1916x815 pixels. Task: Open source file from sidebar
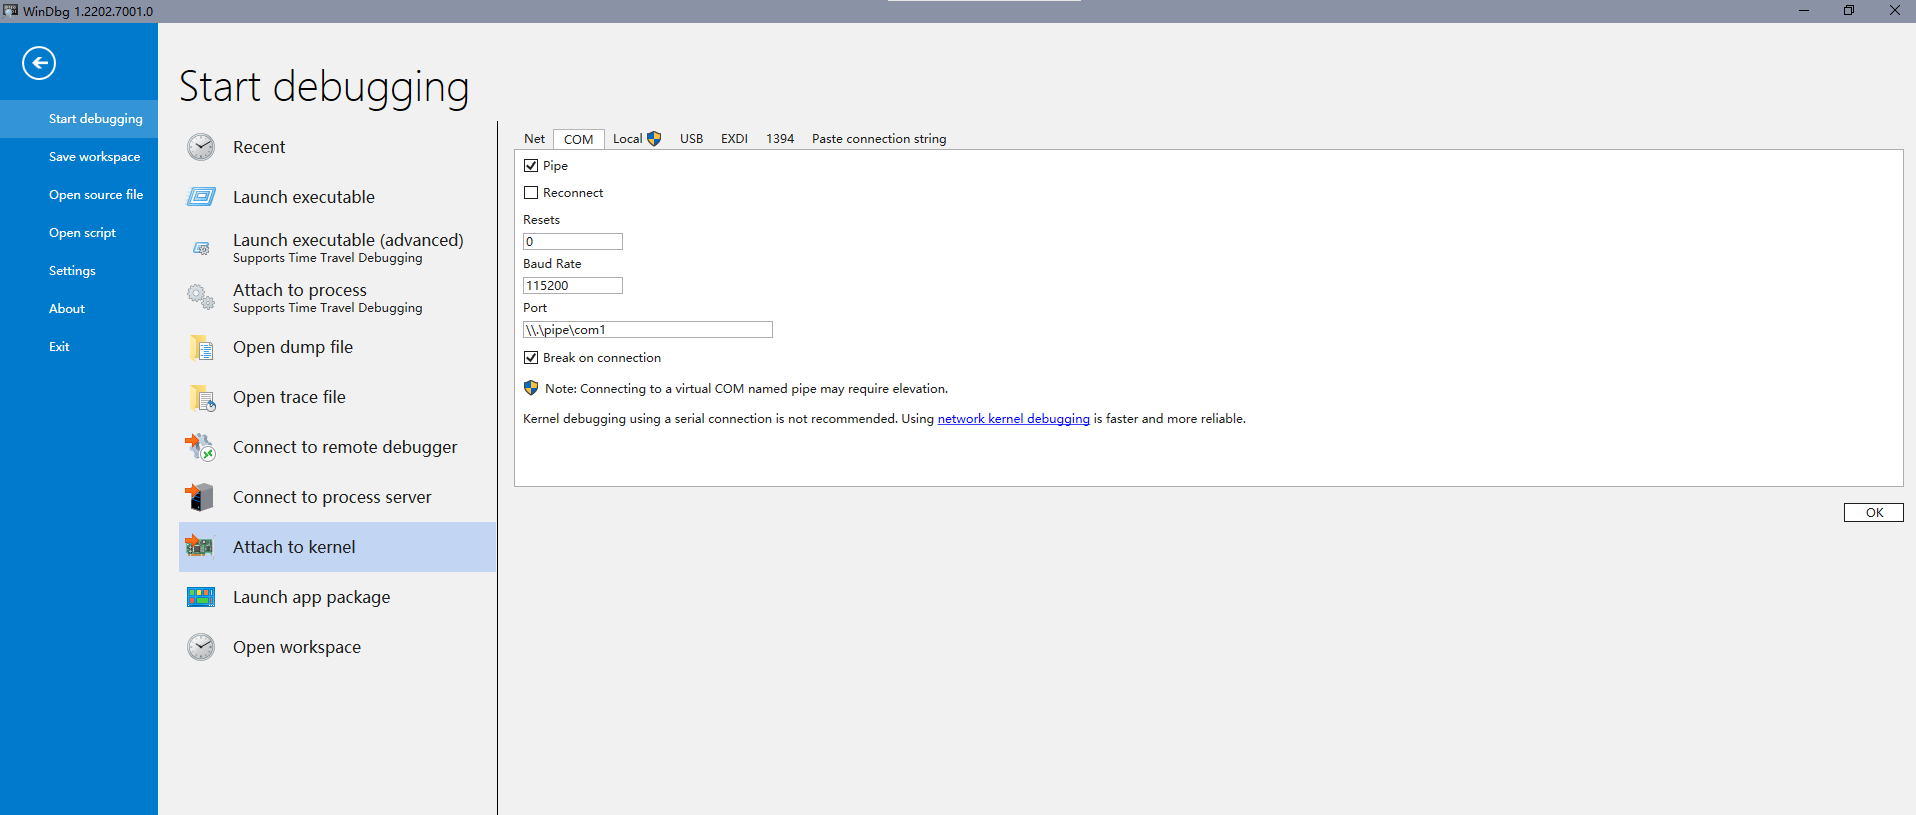click(x=79, y=194)
